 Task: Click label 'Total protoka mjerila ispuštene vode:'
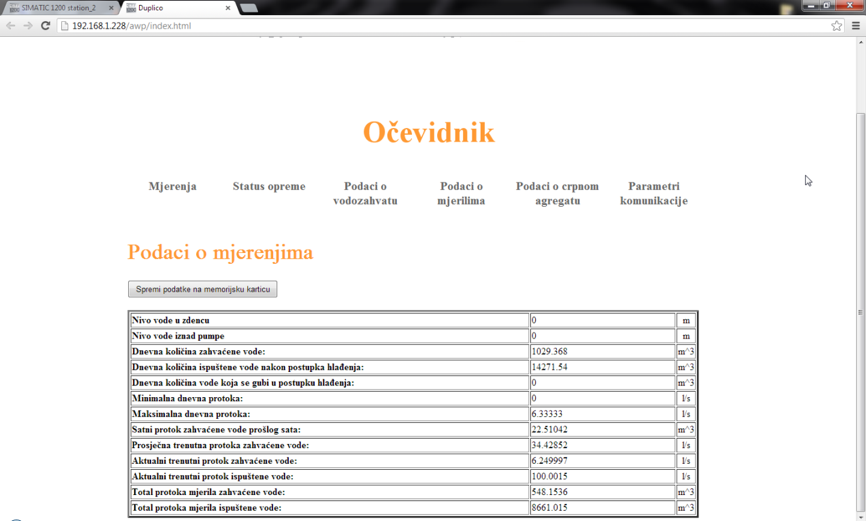(207, 507)
